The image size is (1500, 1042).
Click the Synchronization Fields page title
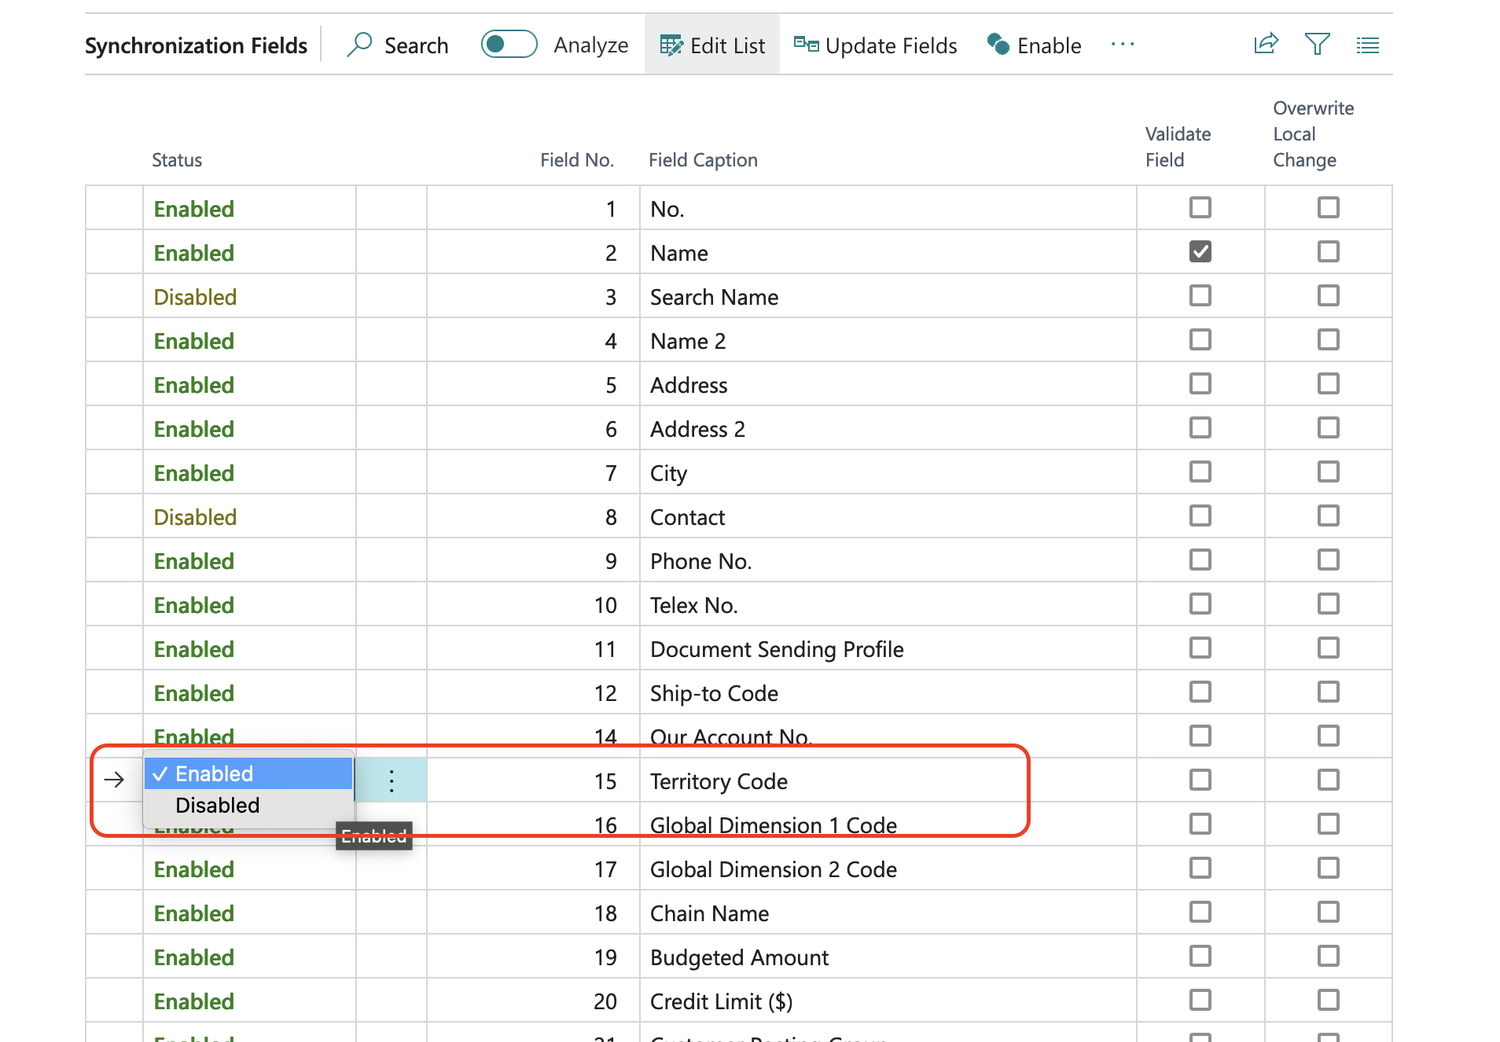(x=196, y=44)
